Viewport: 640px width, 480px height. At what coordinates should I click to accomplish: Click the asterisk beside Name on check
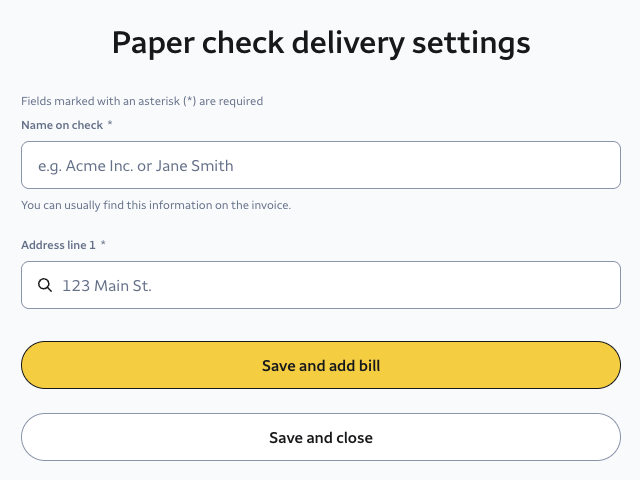point(110,125)
